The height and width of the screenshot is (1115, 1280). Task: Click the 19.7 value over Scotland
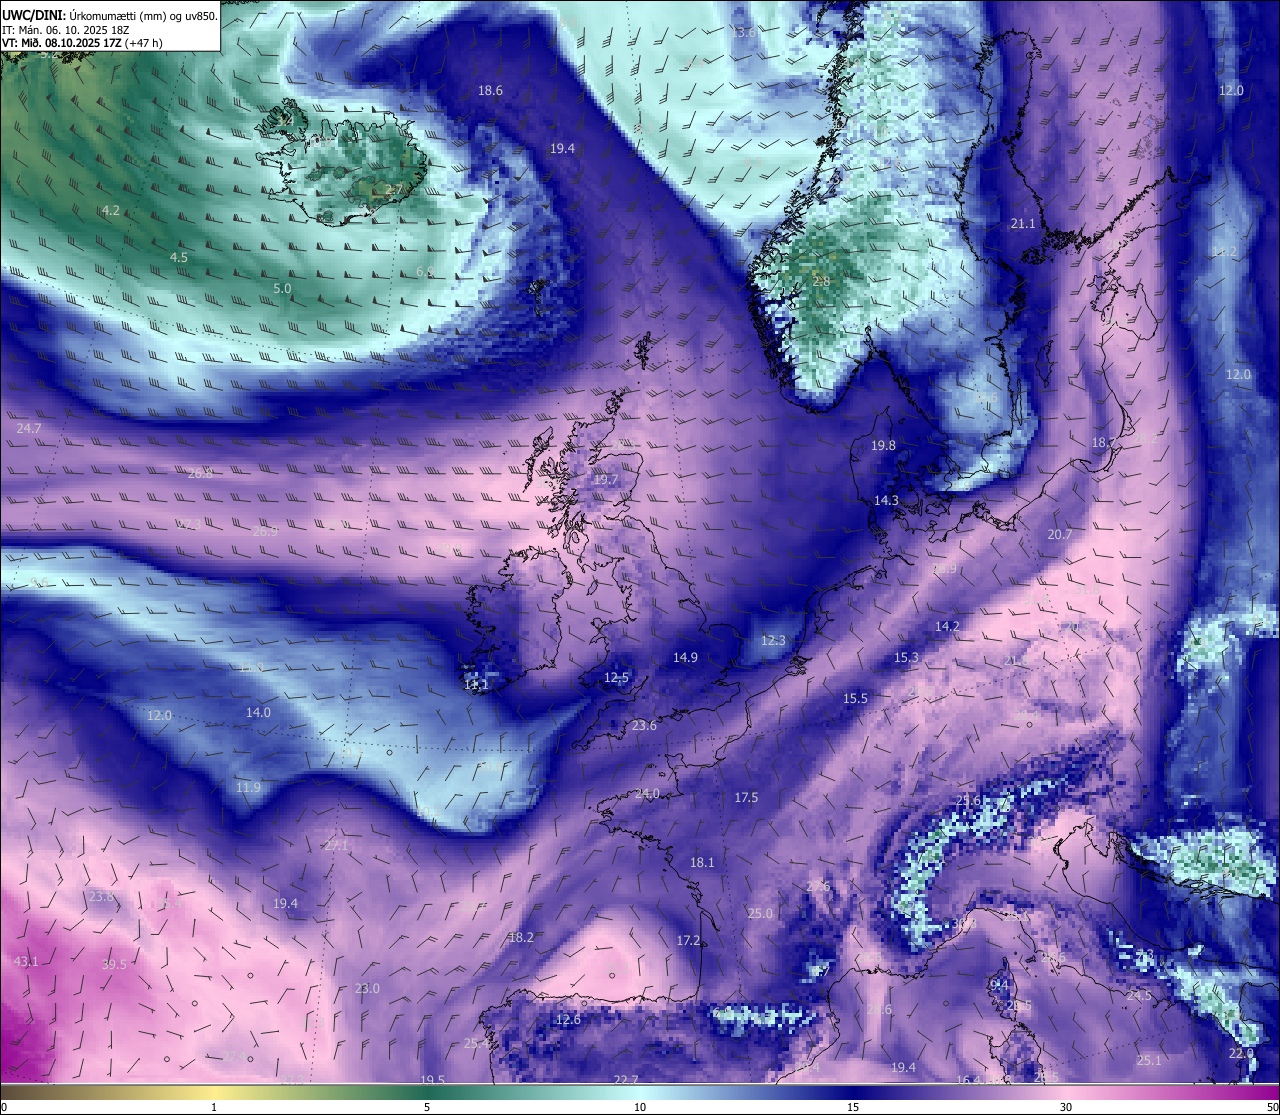click(606, 480)
